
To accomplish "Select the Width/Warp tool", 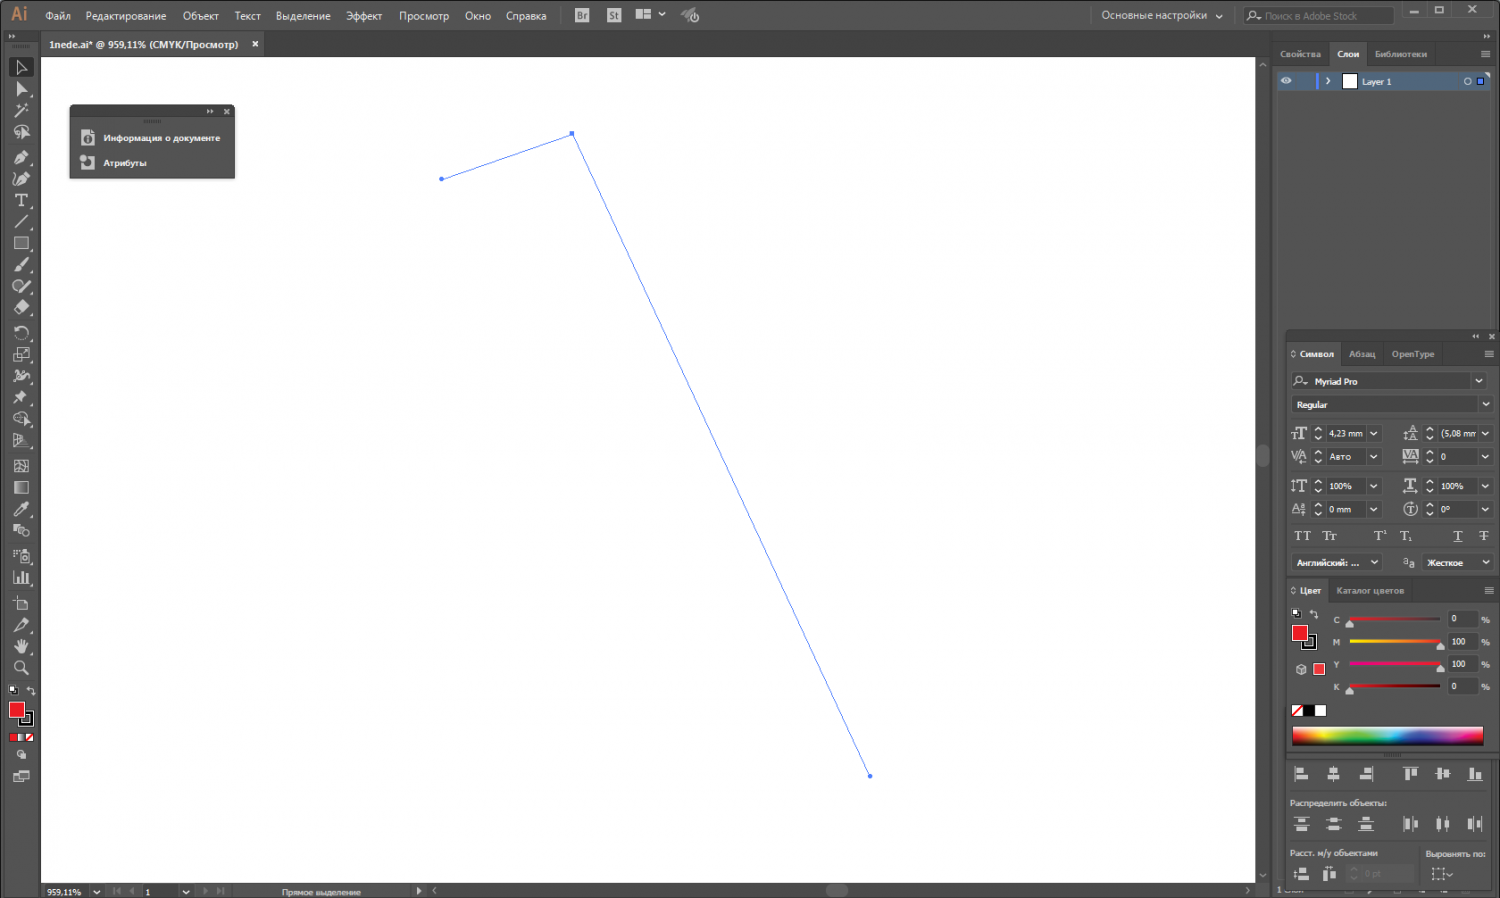I will point(21,376).
